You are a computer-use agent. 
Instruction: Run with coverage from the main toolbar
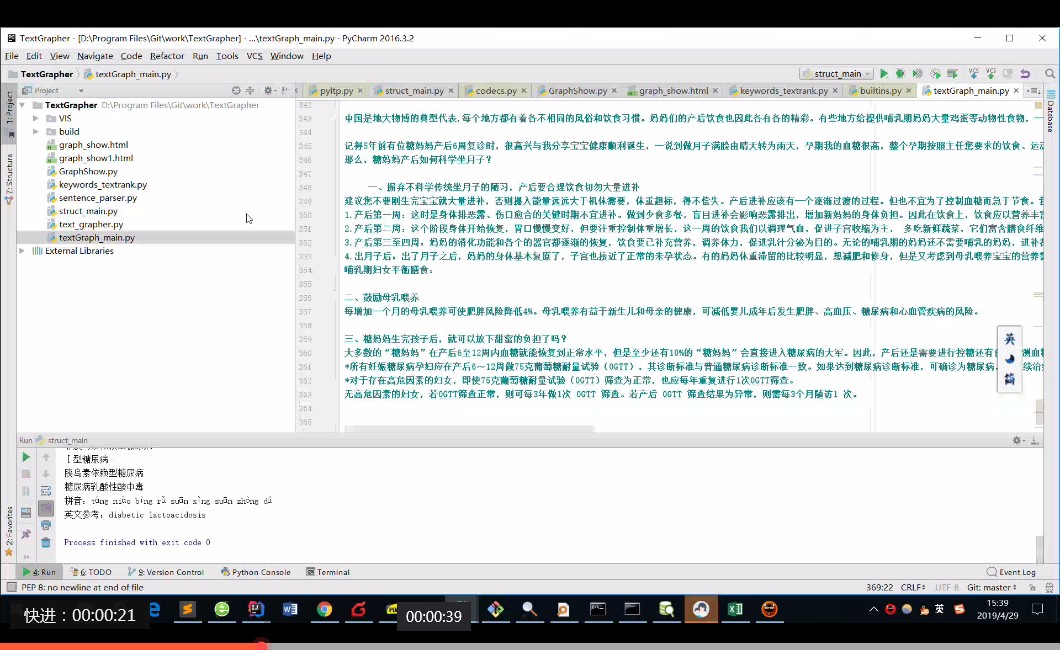pos(917,74)
